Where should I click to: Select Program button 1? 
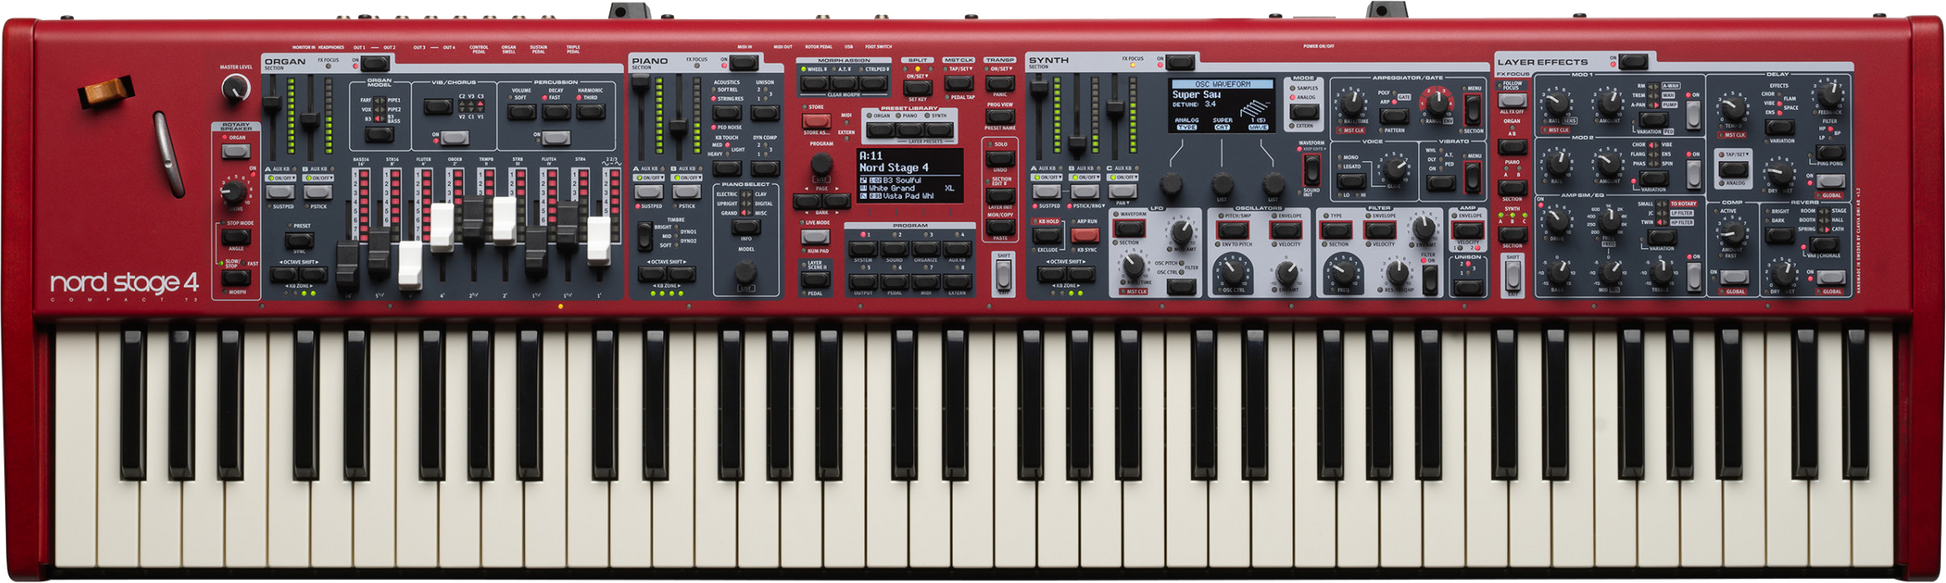pos(863,249)
